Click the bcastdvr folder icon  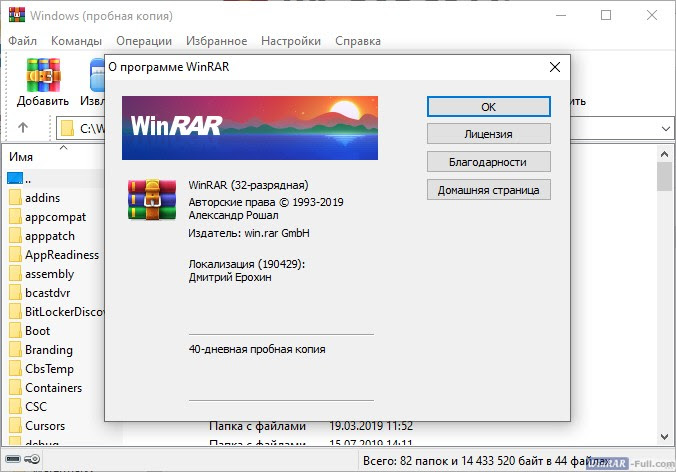pos(16,293)
